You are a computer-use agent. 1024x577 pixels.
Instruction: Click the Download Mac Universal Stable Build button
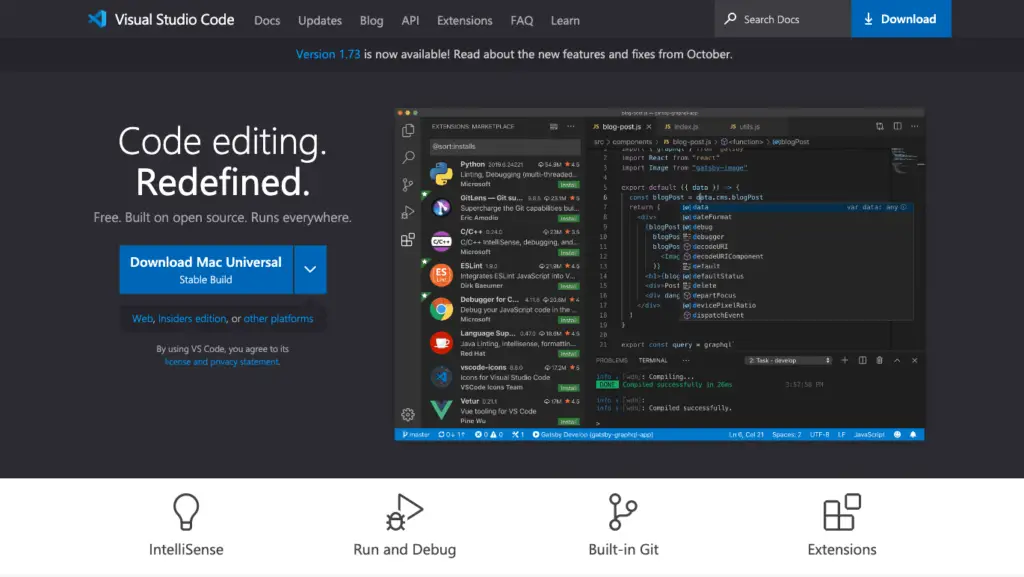[x=206, y=270]
